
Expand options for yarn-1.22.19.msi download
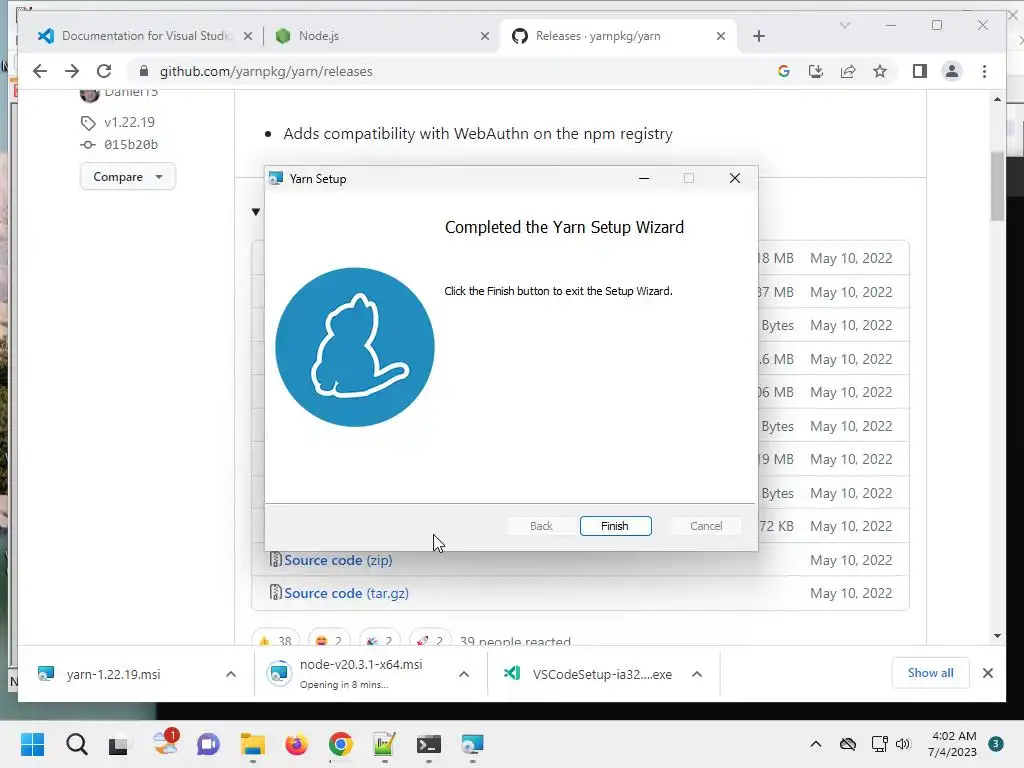(231, 674)
